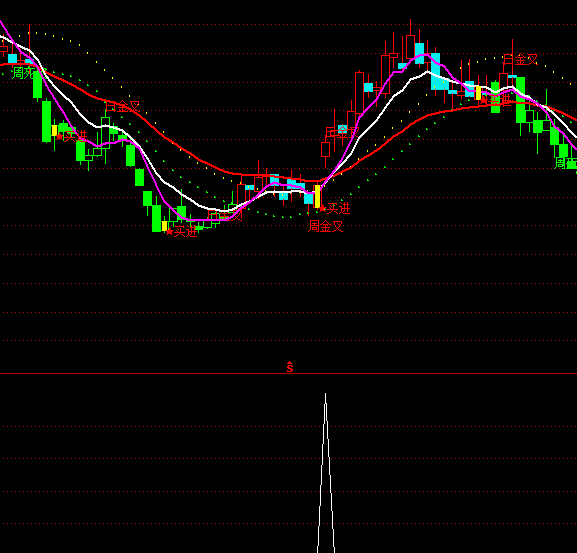Select the 买进 star next to 周金叉
Screen dimensions: 577x553
pyautogui.click(x=323, y=209)
